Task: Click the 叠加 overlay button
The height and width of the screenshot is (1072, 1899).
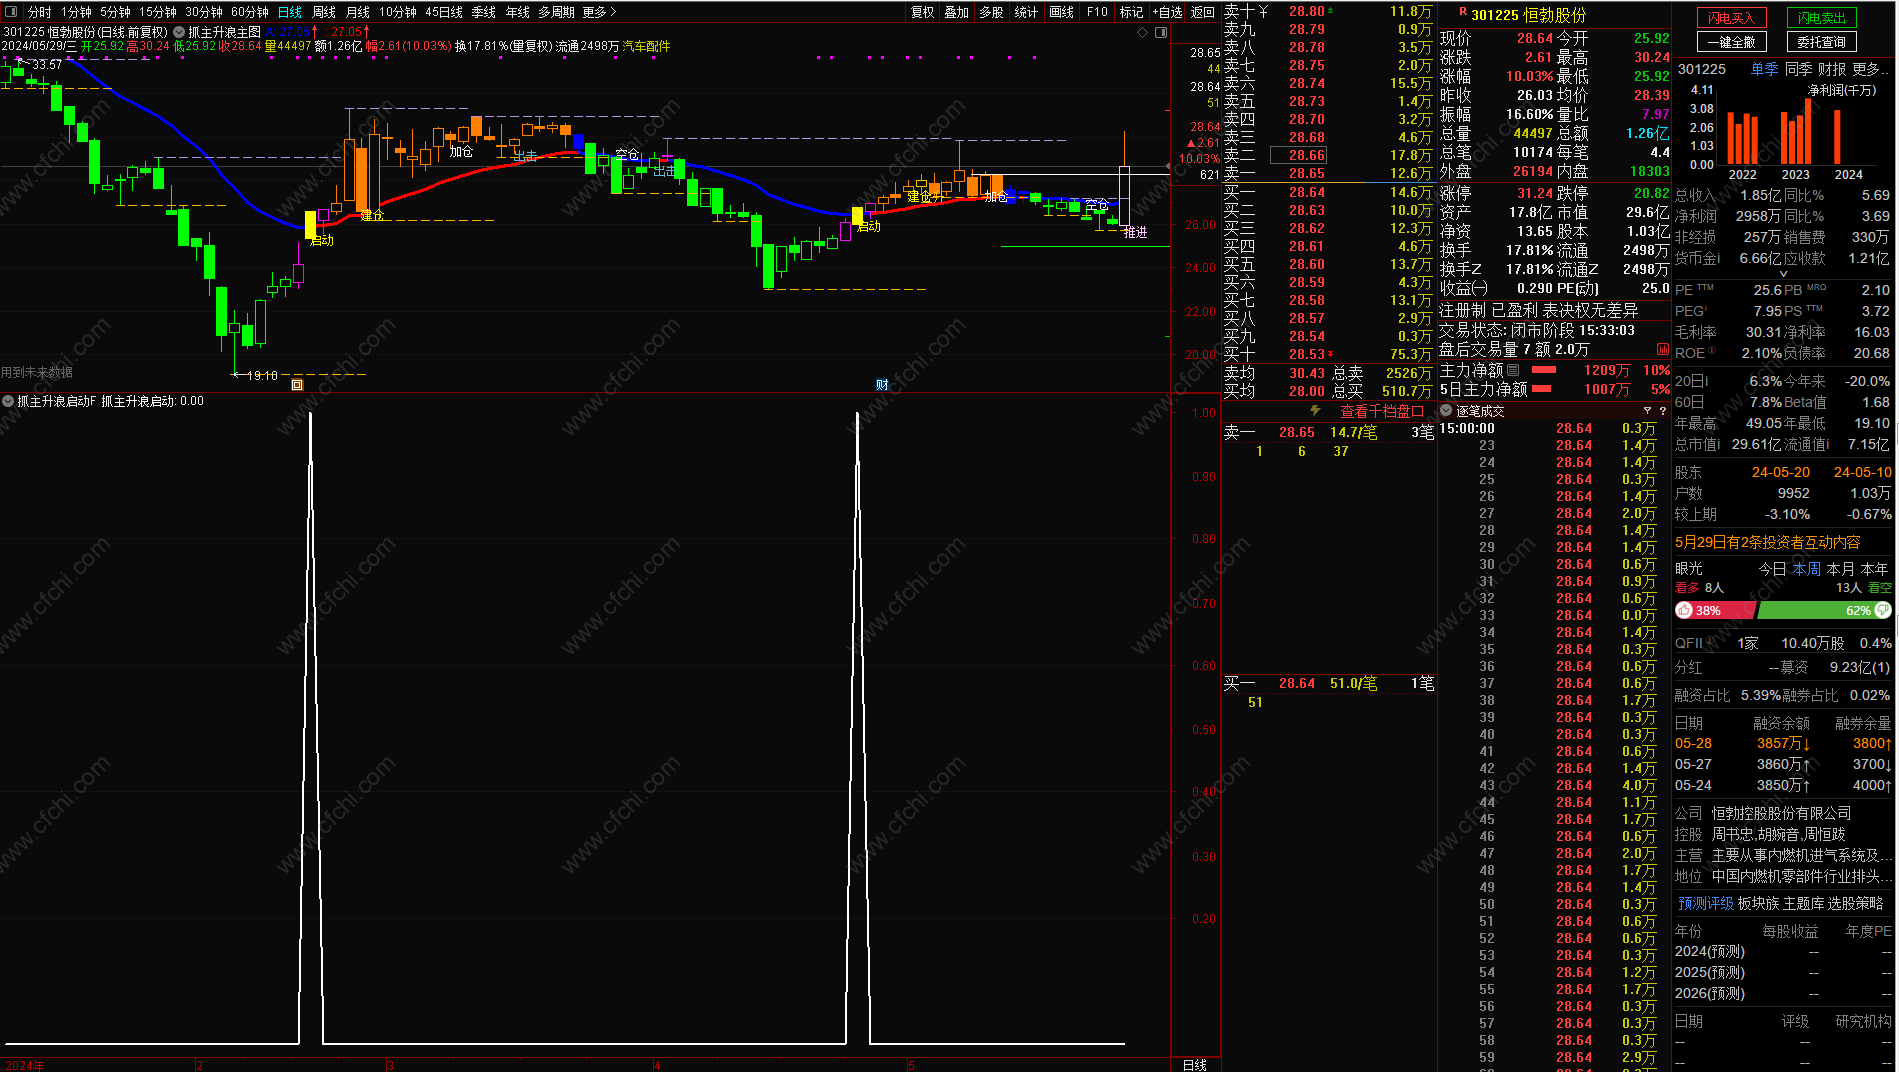Action: (x=957, y=12)
